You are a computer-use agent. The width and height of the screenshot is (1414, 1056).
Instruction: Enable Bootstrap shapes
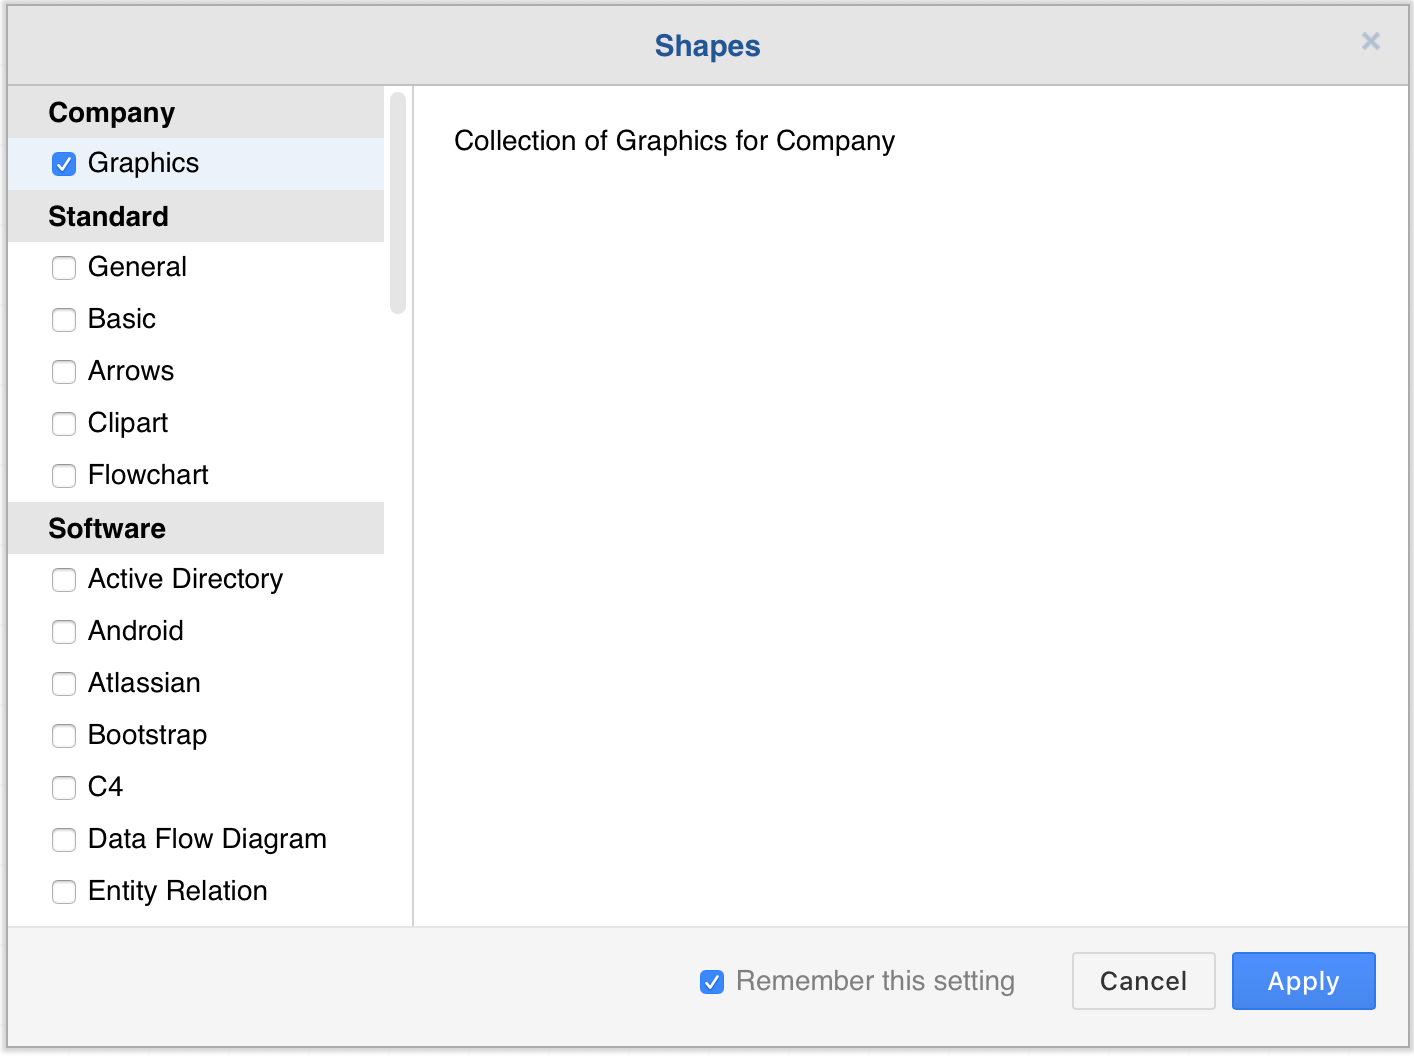(64, 735)
